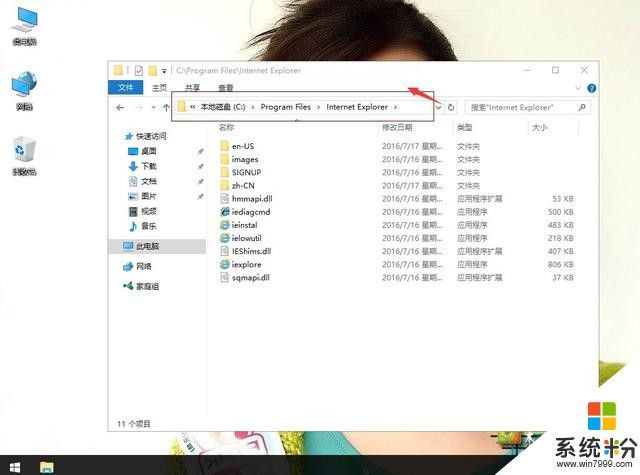This screenshot has width=640, height=475.
Task: Open the 文件 ribbon tab
Action: pos(126,87)
